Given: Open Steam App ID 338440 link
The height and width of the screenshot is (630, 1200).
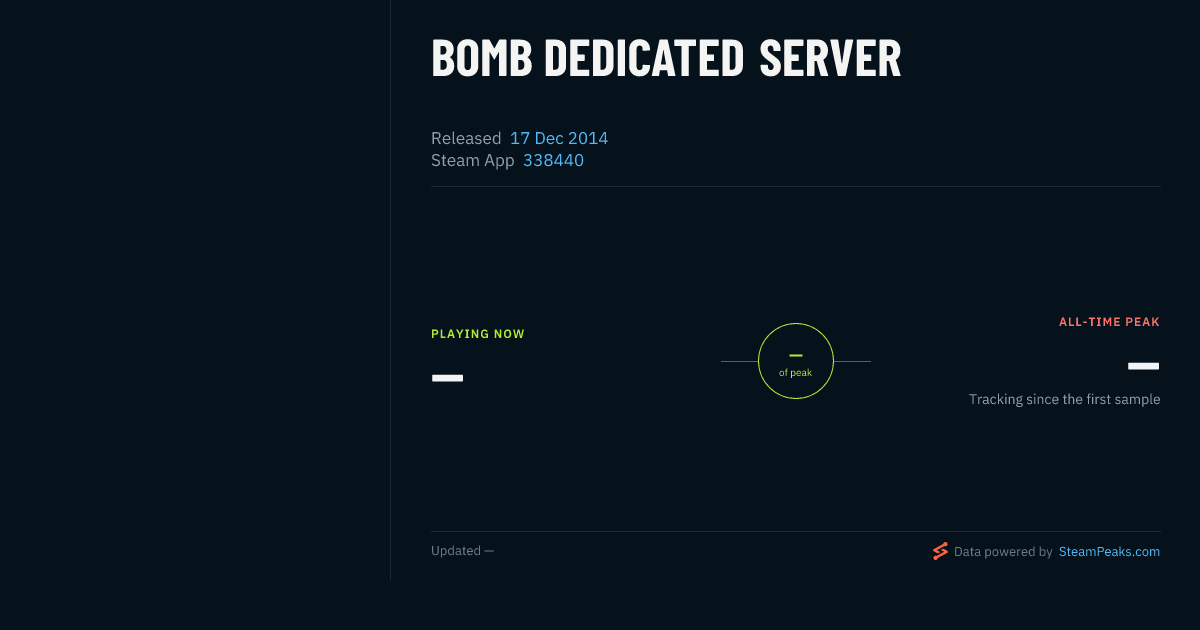Looking at the screenshot, I should (553, 160).
